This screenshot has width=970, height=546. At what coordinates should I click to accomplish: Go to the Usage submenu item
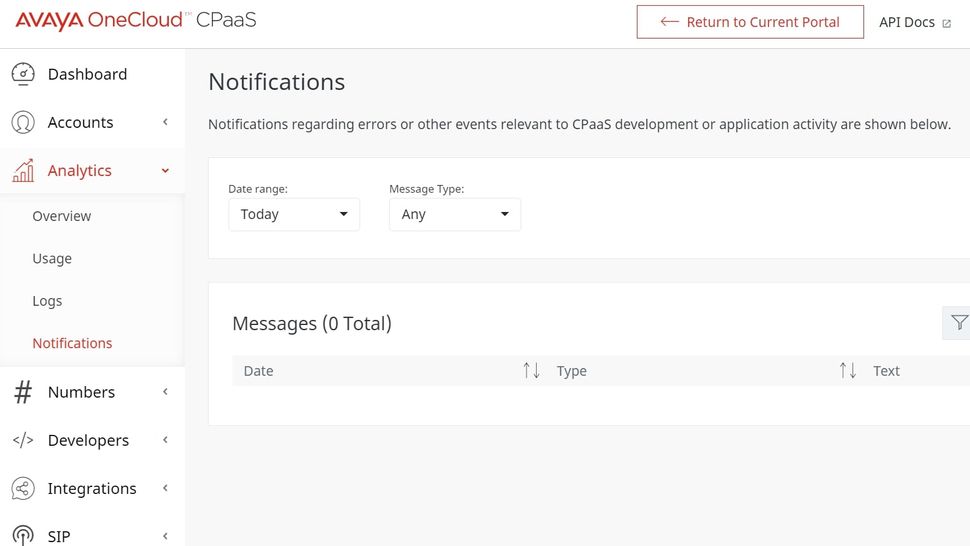pyautogui.click(x=52, y=258)
